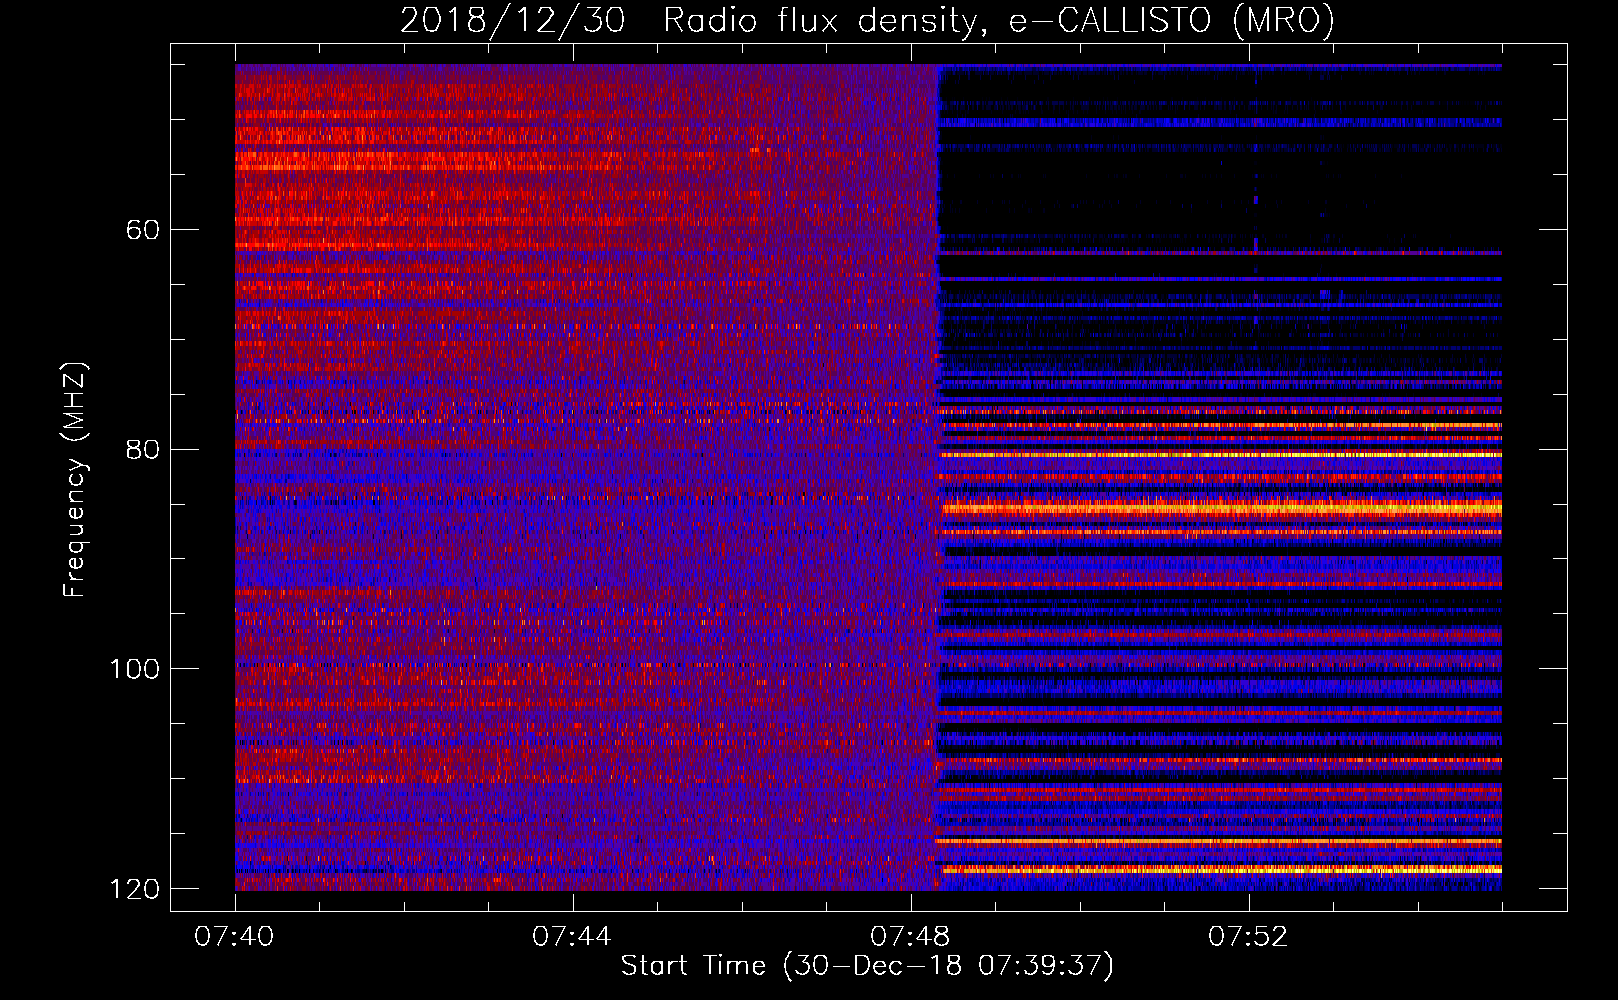The image size is (1618, 1000).
Task: Click the 100 frequency tick label
Action: tap(135, 669)
